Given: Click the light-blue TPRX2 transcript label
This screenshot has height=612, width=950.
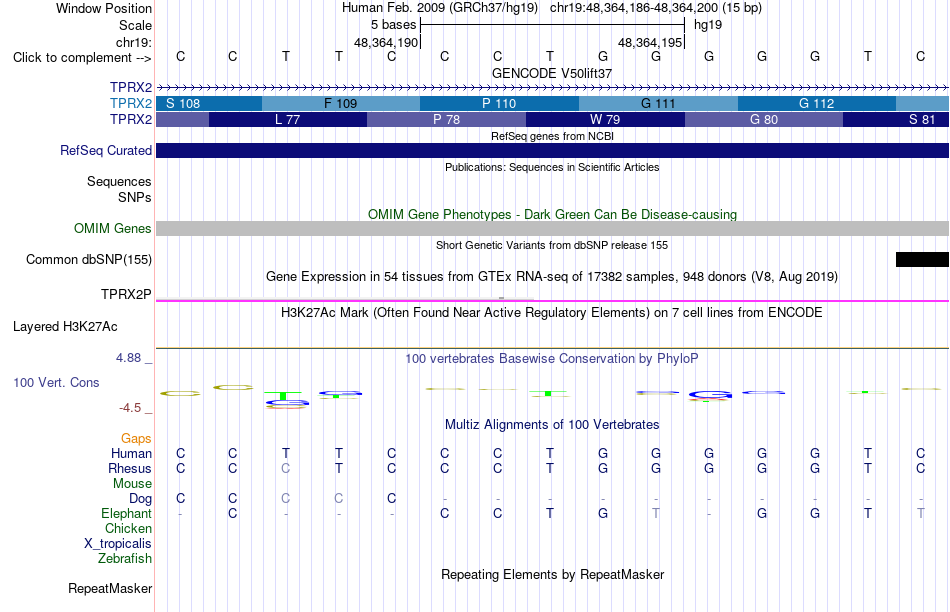Looking at the screenshot, I should [x=131, y=104].
